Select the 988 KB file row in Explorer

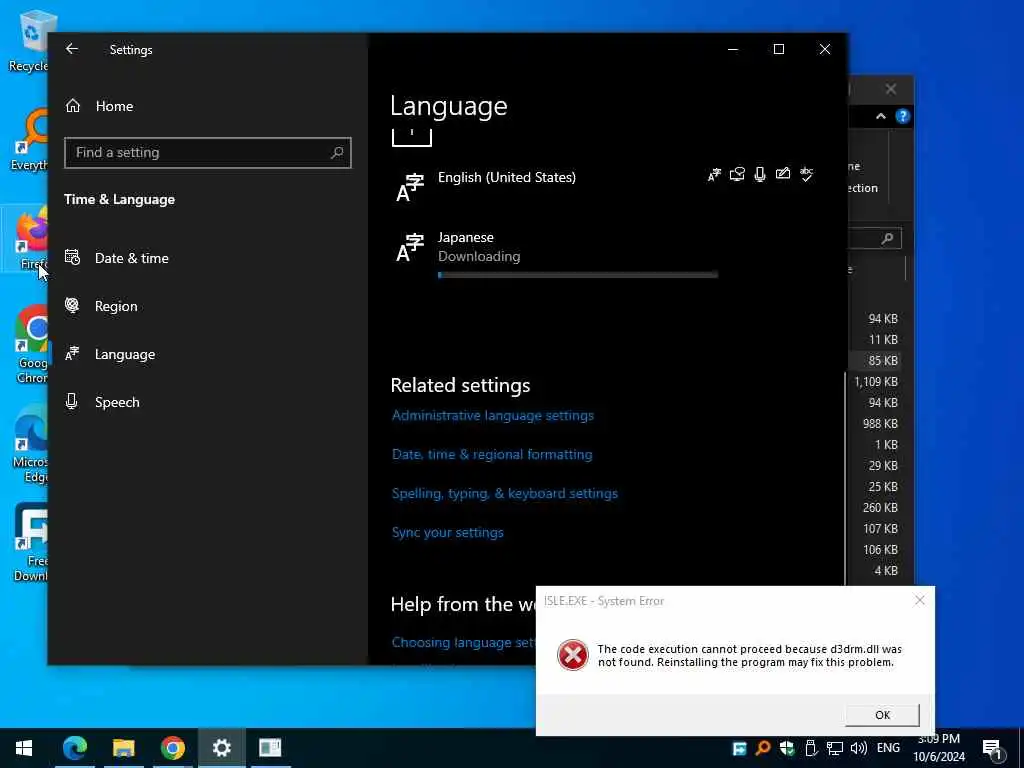click(875, 423)
